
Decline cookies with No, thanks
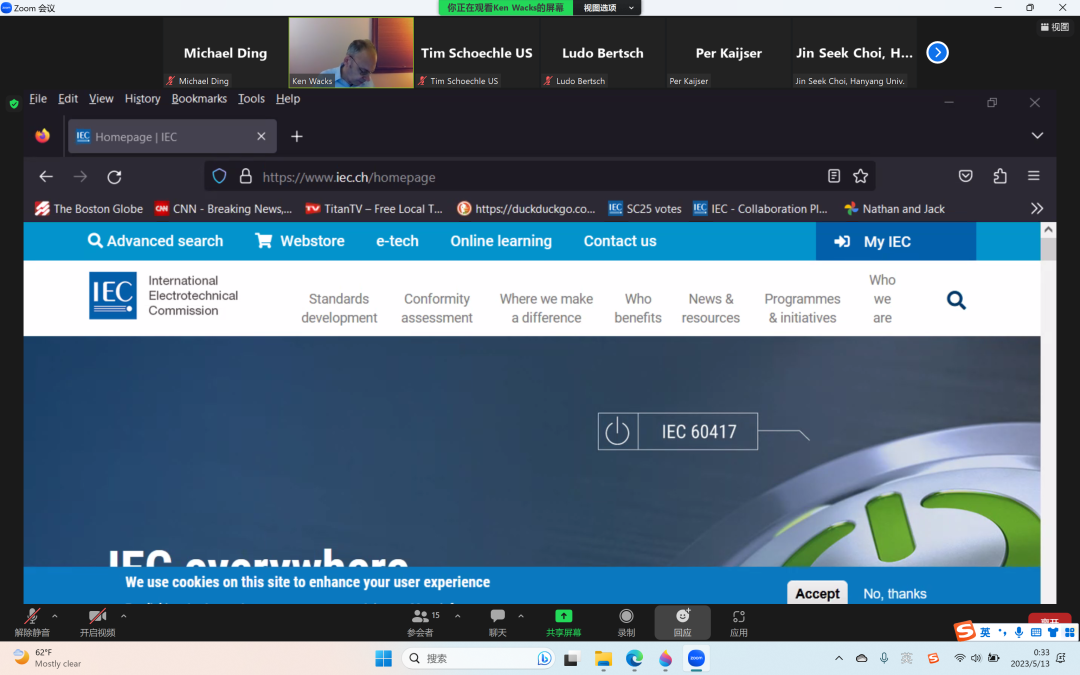pos(895,593)
